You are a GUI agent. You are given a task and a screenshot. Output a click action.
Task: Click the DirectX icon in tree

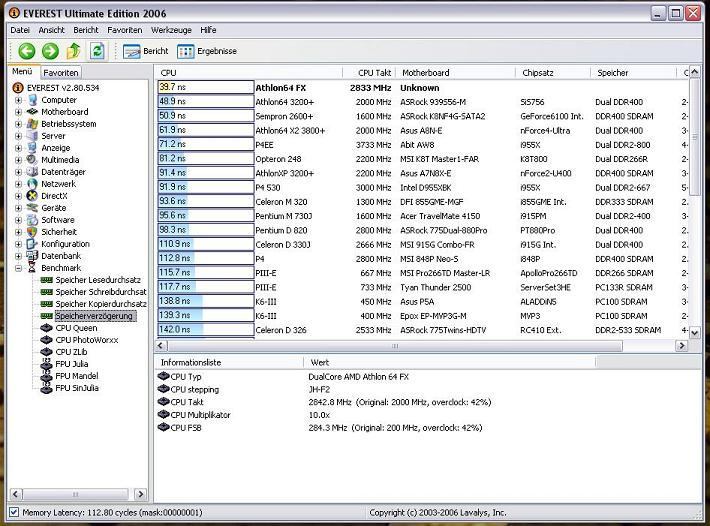click(33, 196)
